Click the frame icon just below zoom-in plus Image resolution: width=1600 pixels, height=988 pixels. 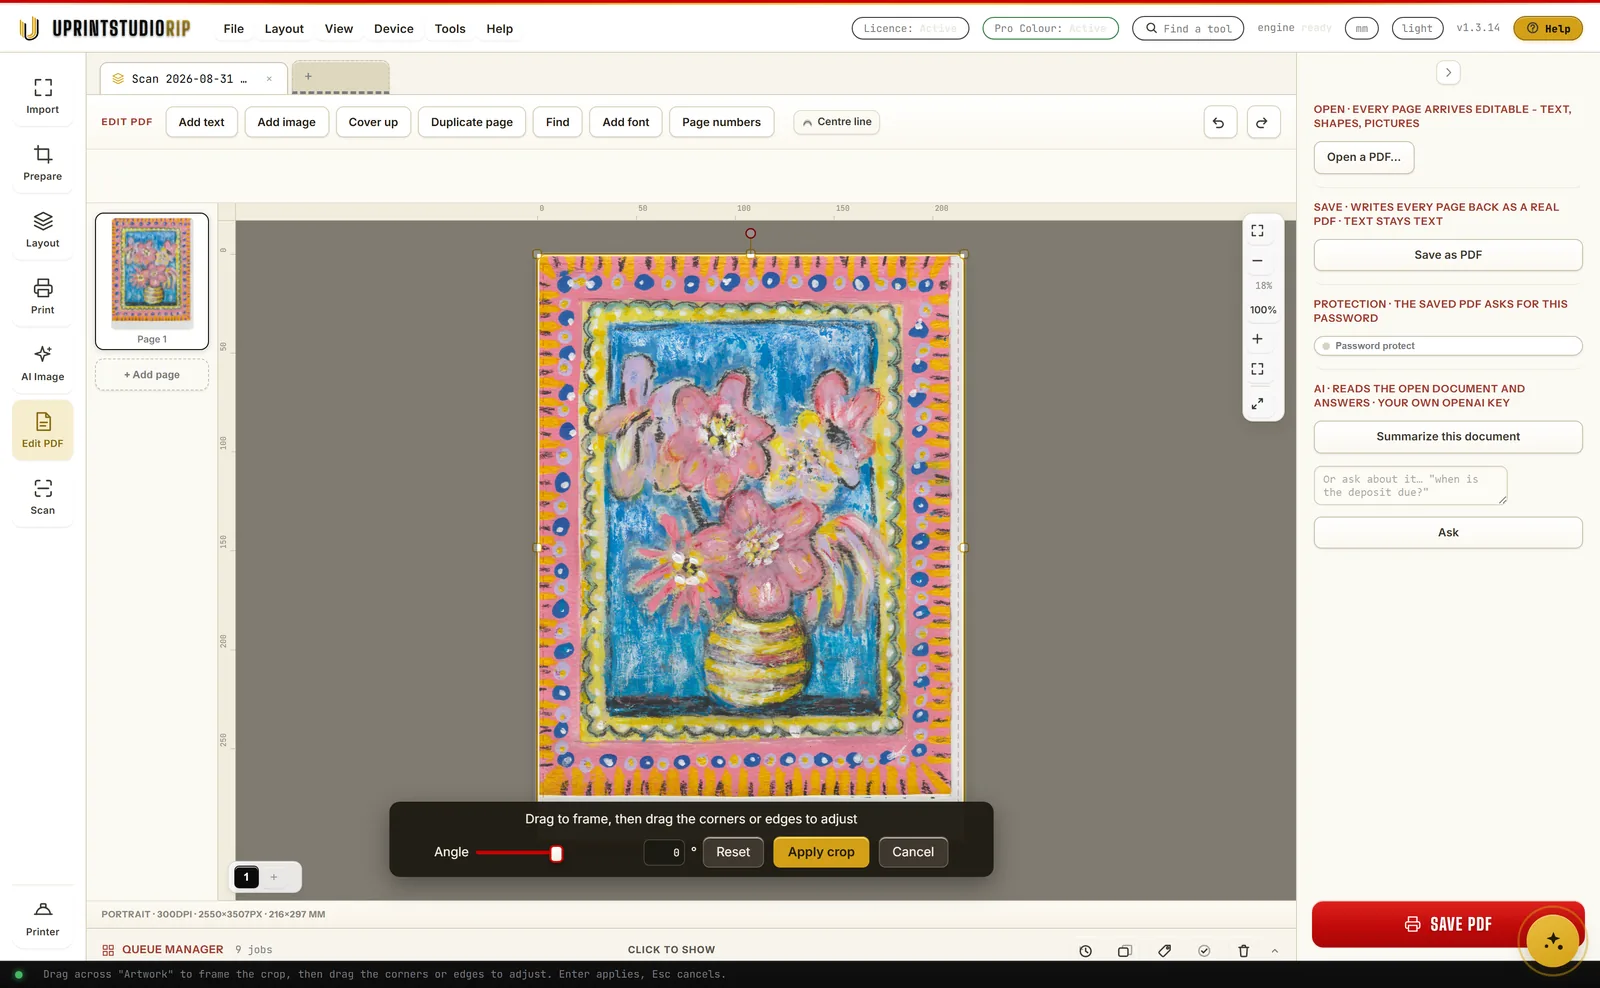coord(1257,369)
